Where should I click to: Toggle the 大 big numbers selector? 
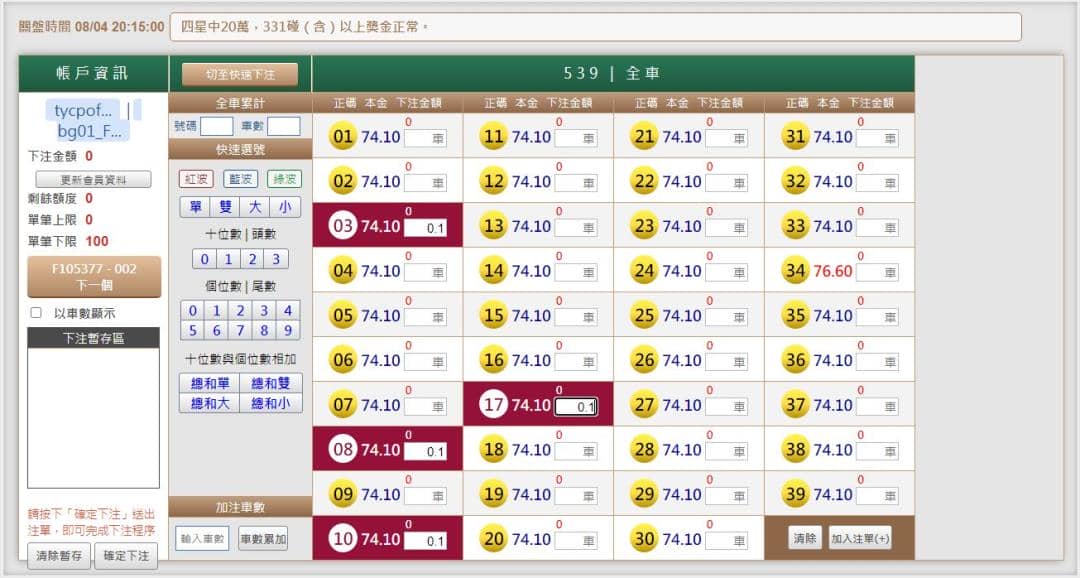(x=255, y=207)
